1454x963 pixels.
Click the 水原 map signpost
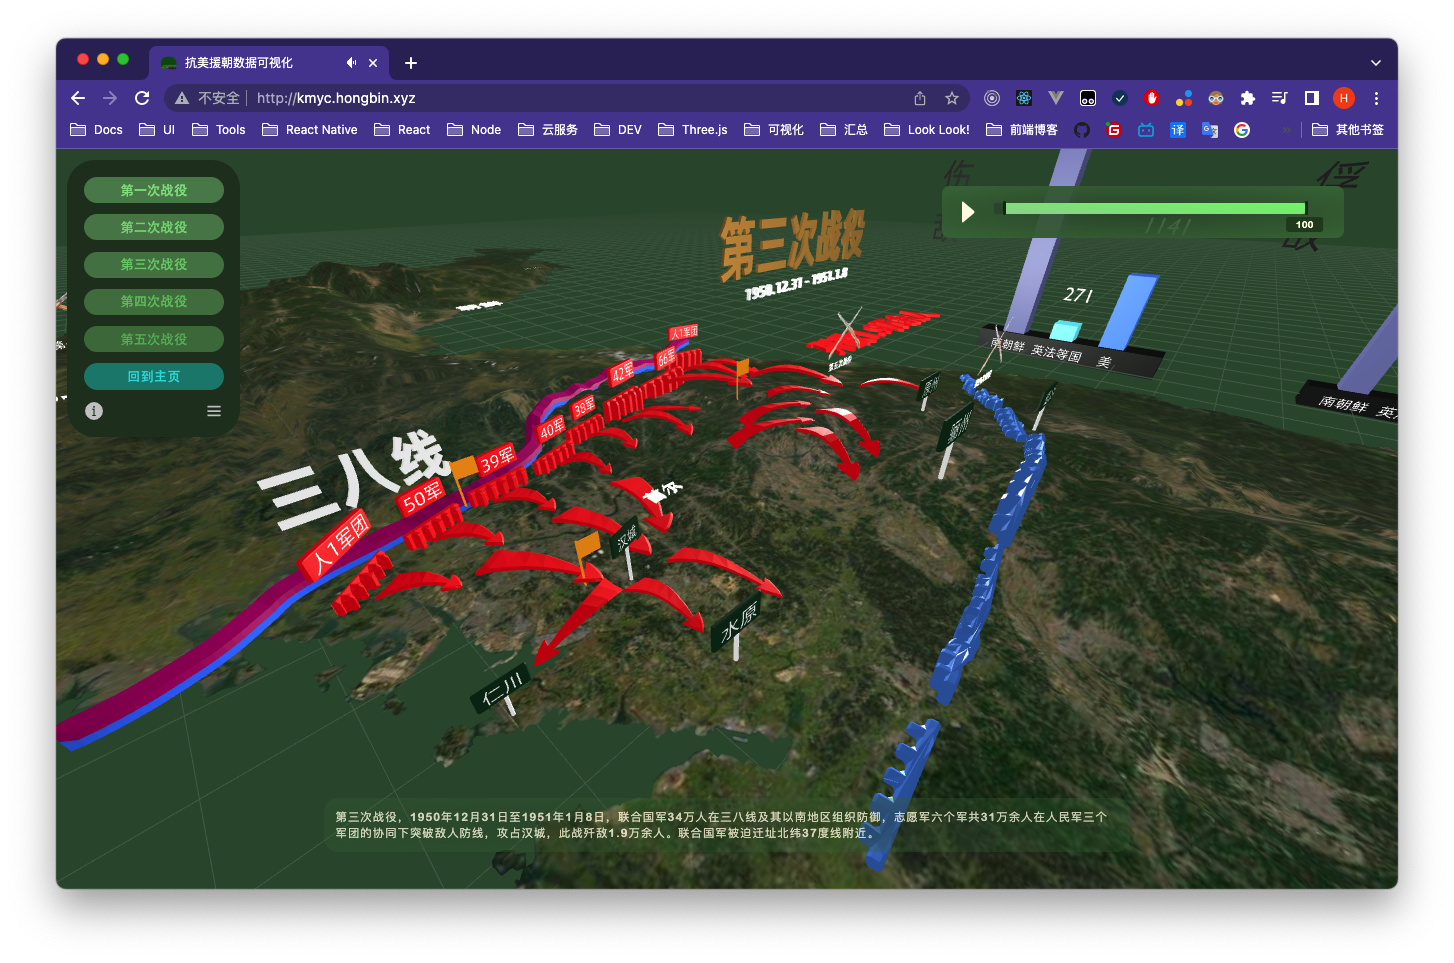pos(737,625)
